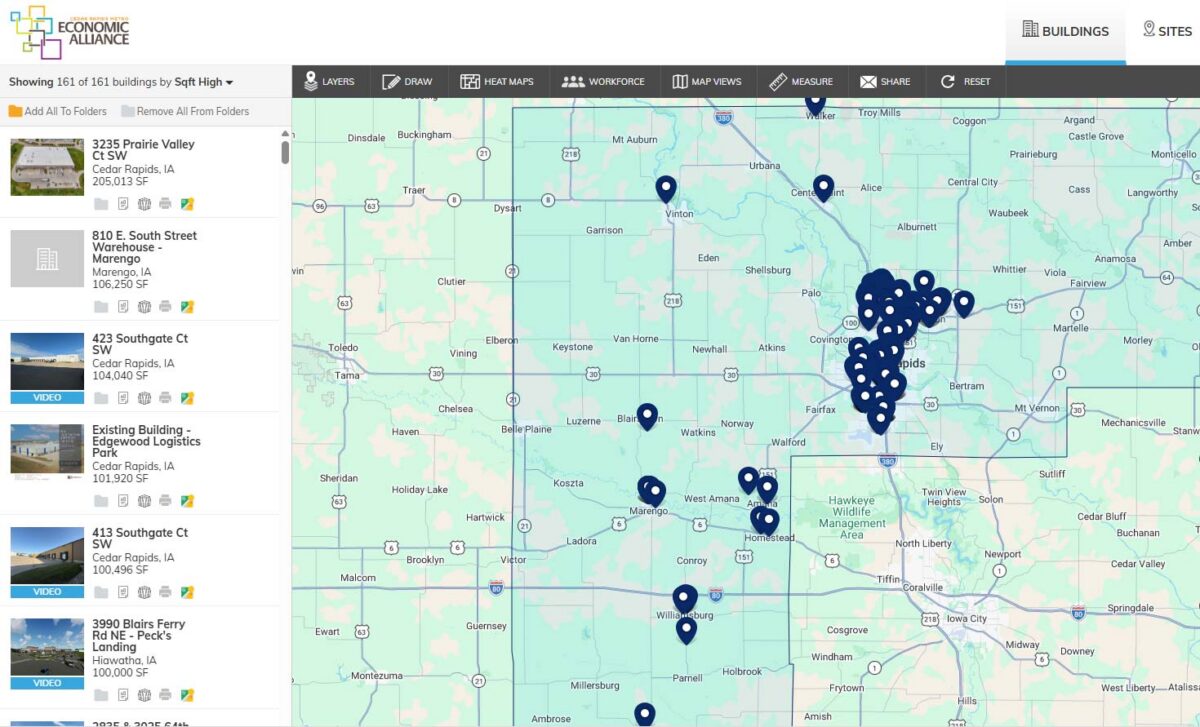
Task: Open the Existing Building Edgewood Logistics Park thumbnail
Action: 47,451
